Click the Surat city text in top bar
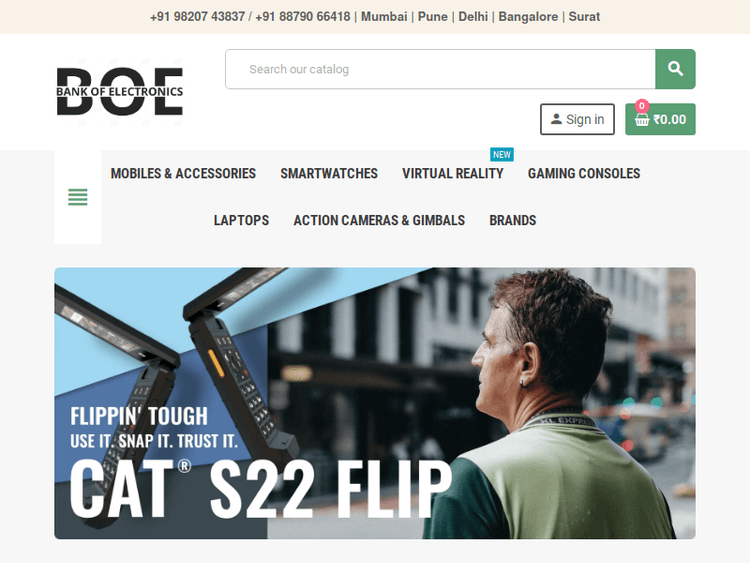 584,17
